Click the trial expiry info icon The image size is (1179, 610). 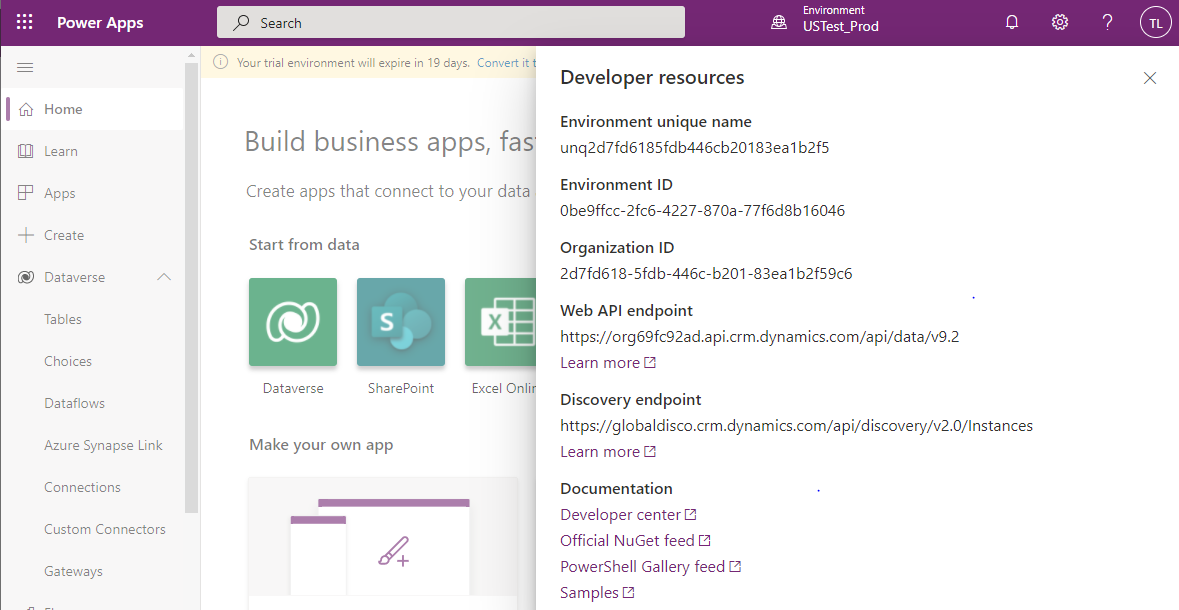click(x=220, y=62)
